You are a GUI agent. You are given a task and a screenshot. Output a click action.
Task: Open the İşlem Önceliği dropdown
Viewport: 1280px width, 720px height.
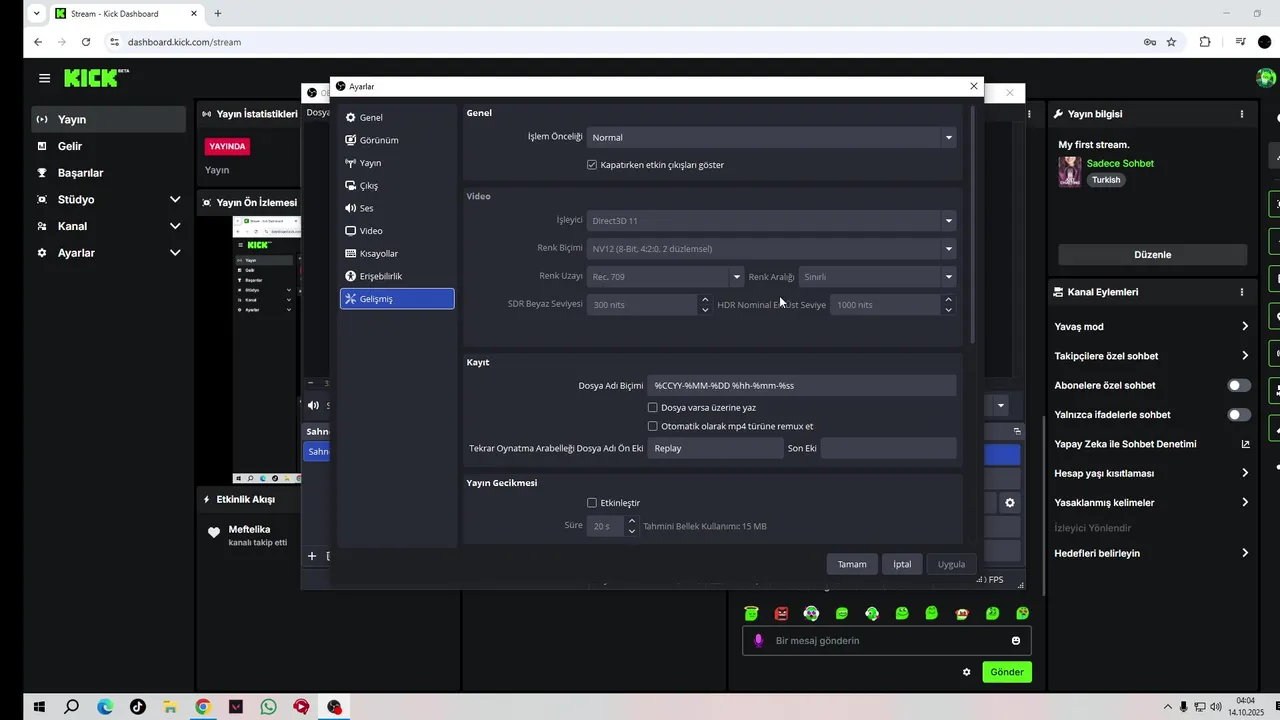[771, 137]
